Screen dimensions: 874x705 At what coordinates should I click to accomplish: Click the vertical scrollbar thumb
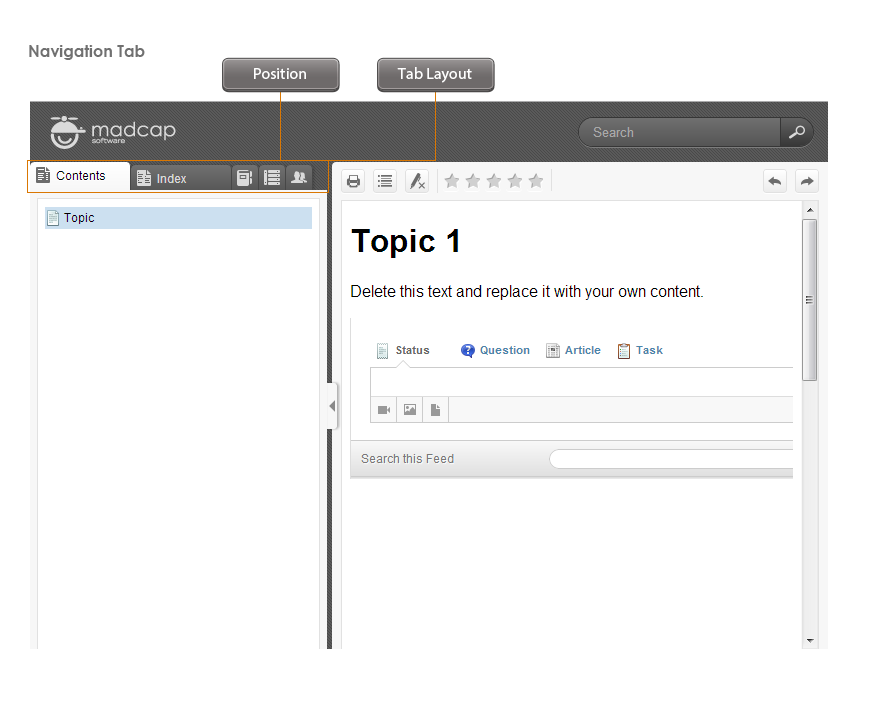[810, 300]
